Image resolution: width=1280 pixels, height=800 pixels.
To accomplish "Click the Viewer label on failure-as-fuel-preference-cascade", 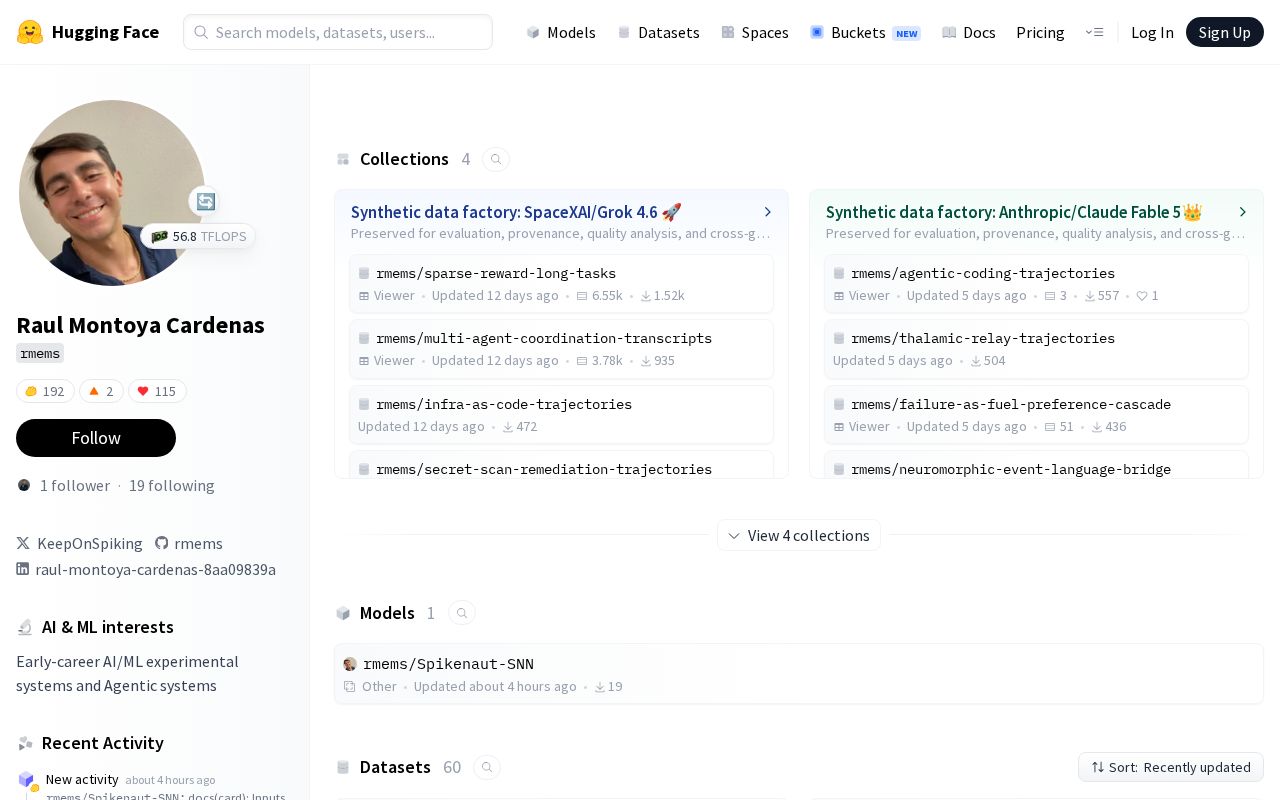I will [x=869, y=426].
